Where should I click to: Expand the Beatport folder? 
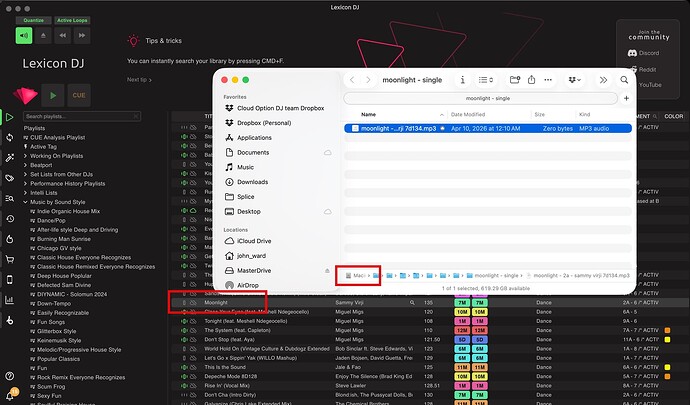[26, 165]
